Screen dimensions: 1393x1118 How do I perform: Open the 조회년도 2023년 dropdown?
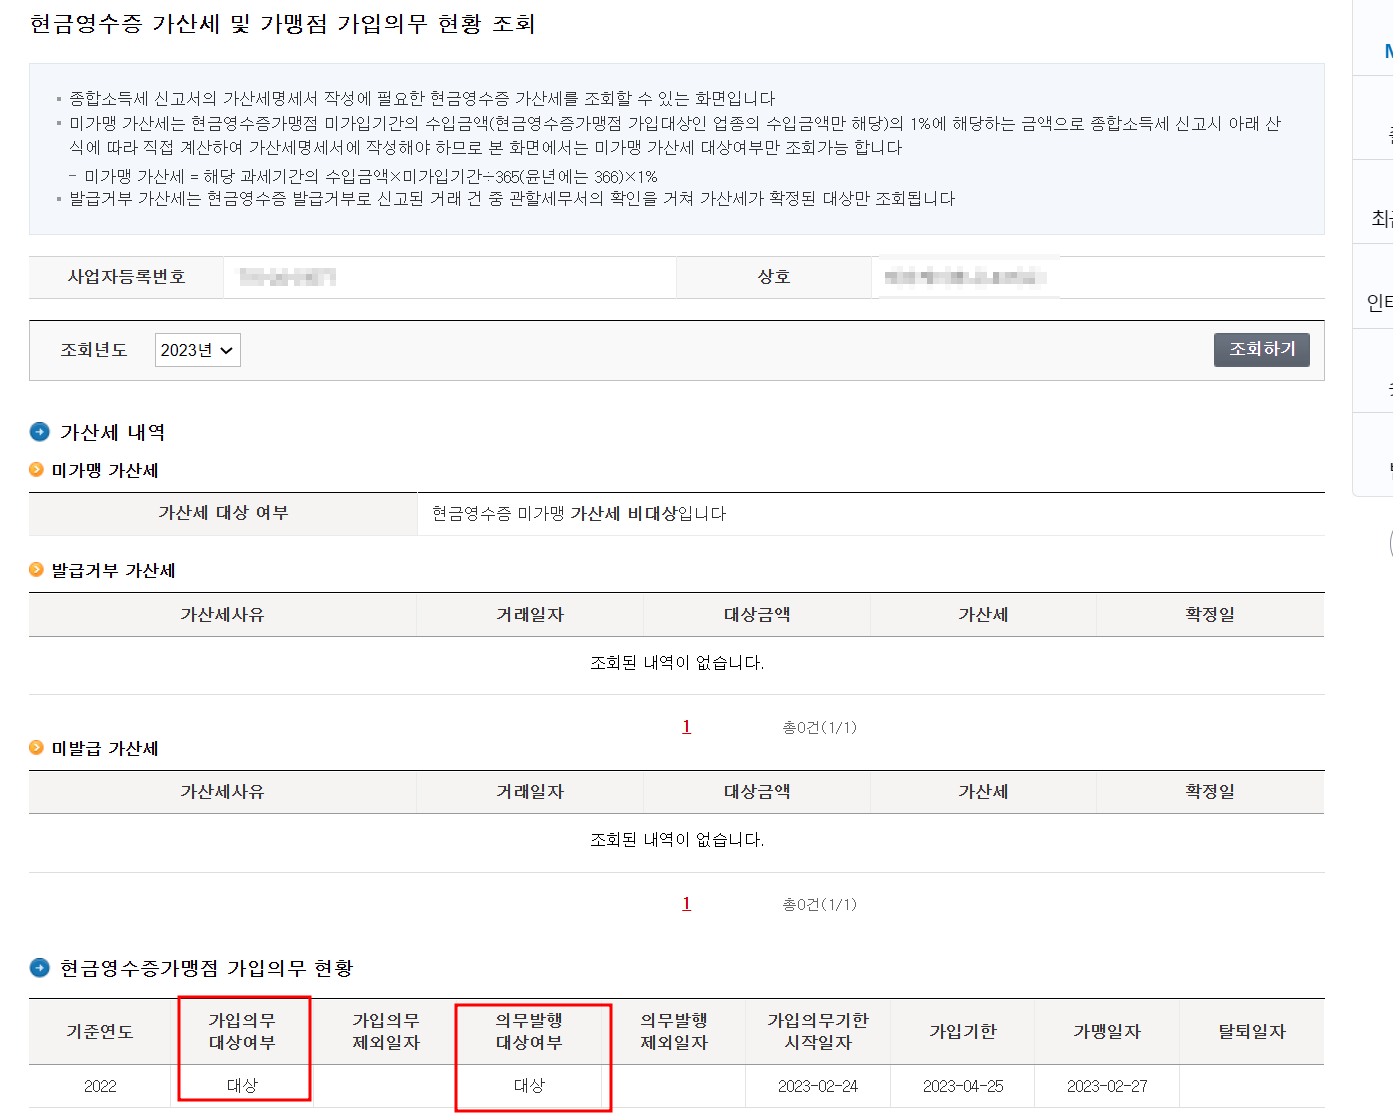[x=197, y=350]
